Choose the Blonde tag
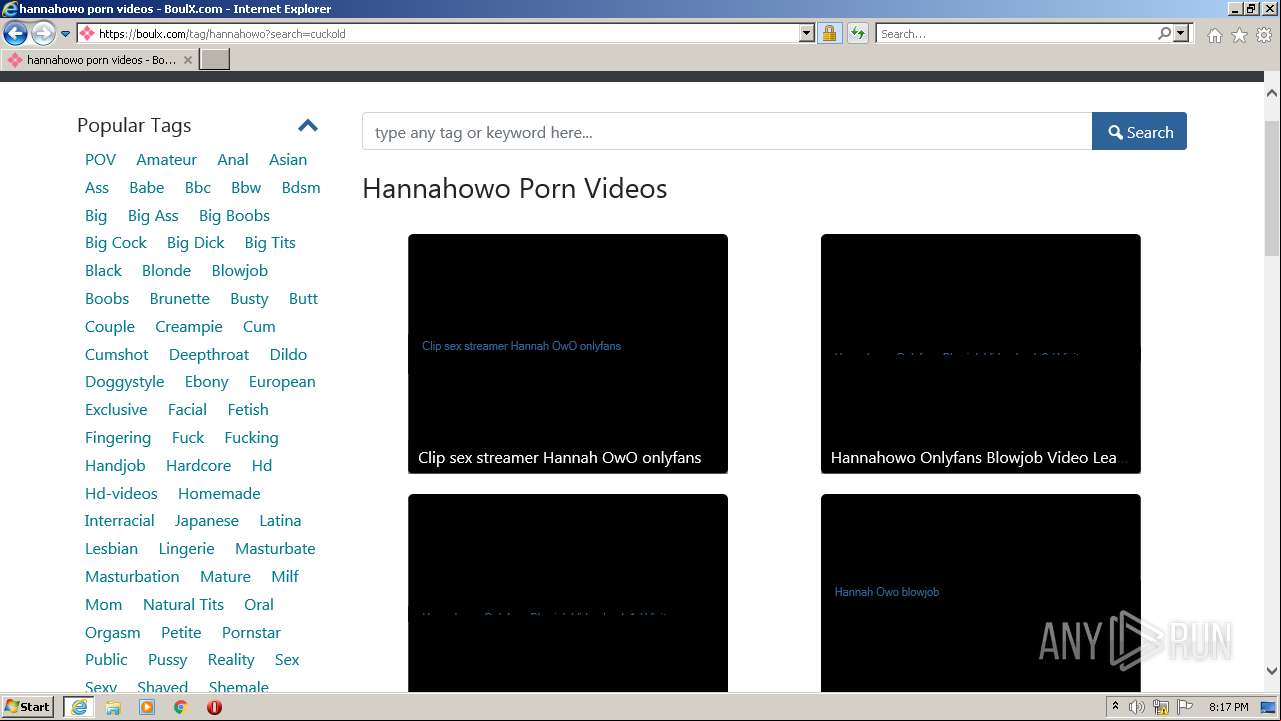The width and height of the screenshot is (1281, 721). tap(167, 271)
